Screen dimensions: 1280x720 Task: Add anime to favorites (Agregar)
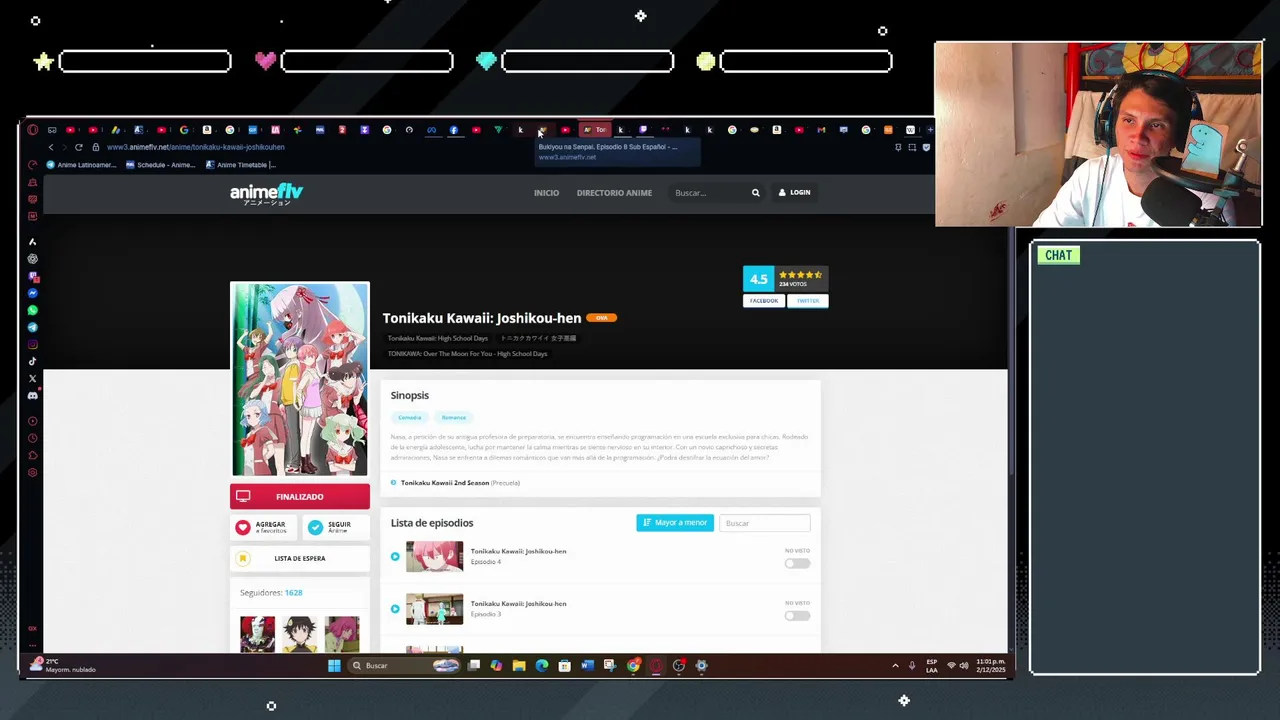(263, 527)
